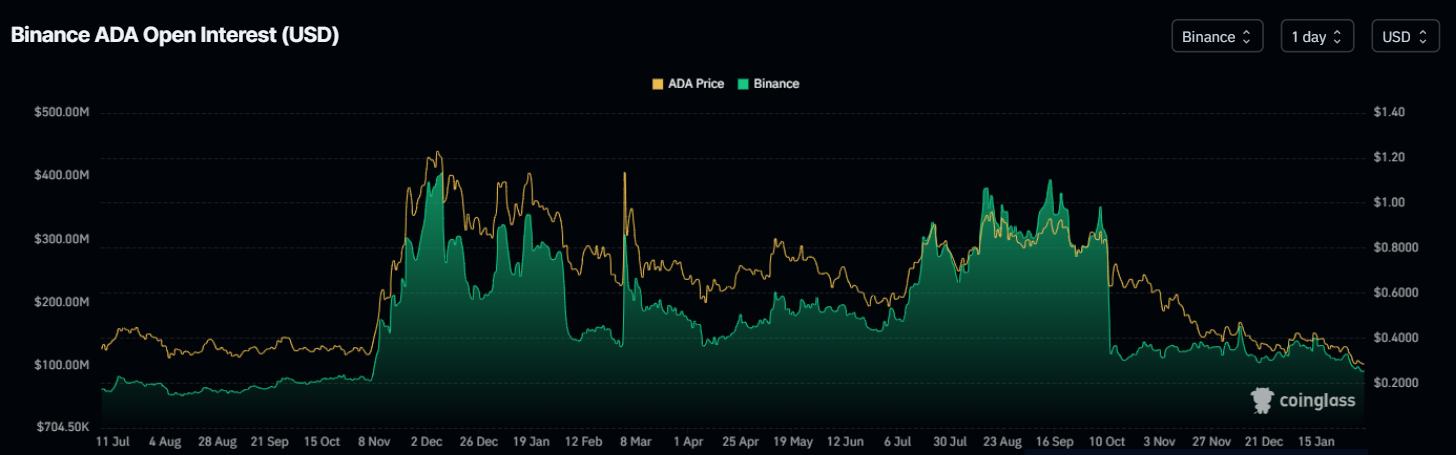
Task: Select the 2 Dec date axis label
Action: click(x=427, y=440)
